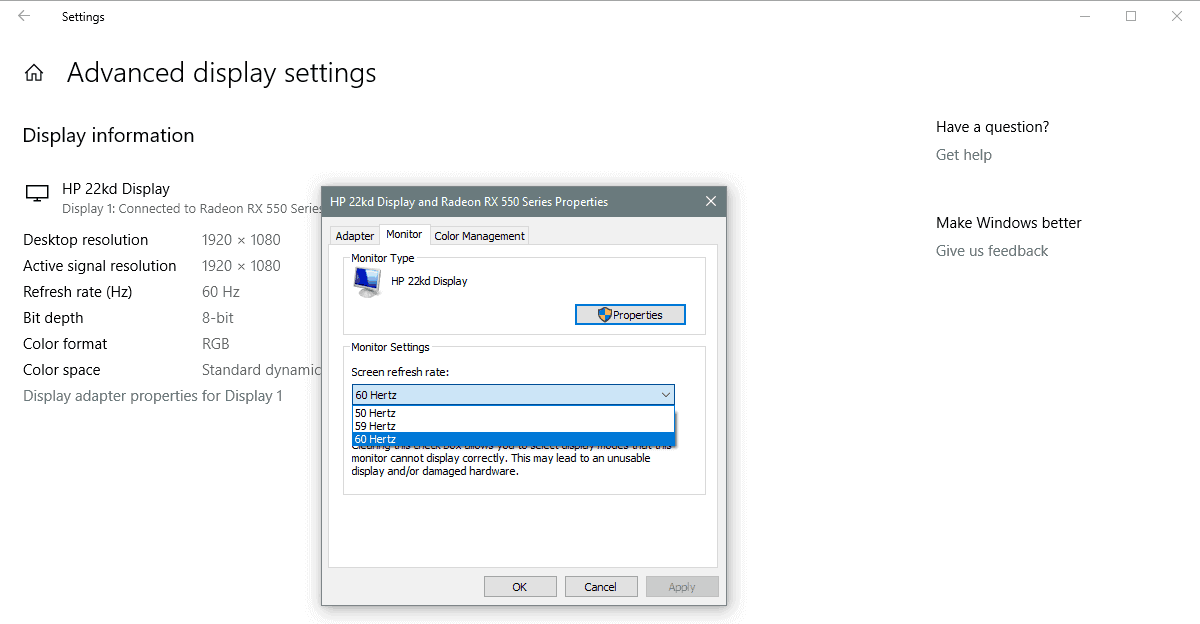Maximize the Settings window
Screen dimensions: 1200x624
[1131, 16]
